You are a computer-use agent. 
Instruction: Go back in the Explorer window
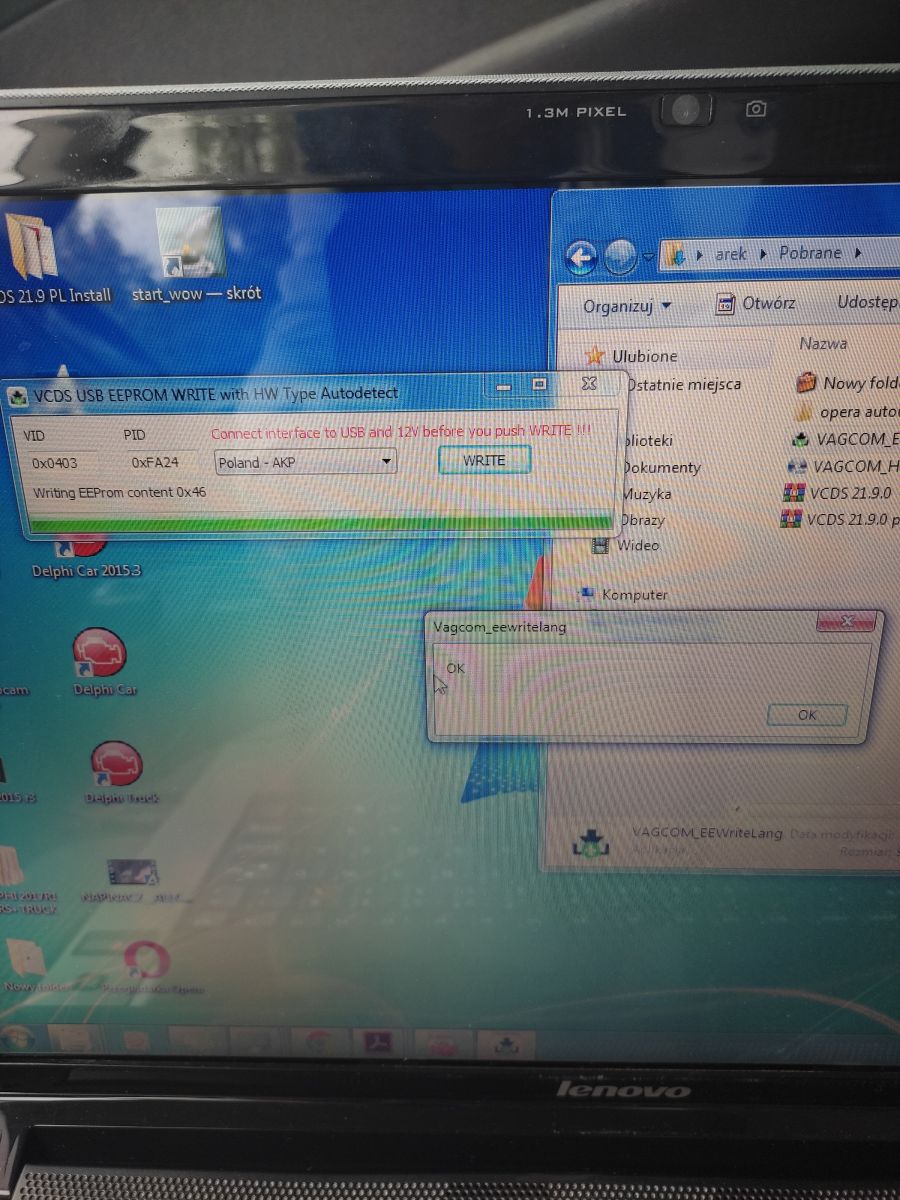click(x=581, y=257)
